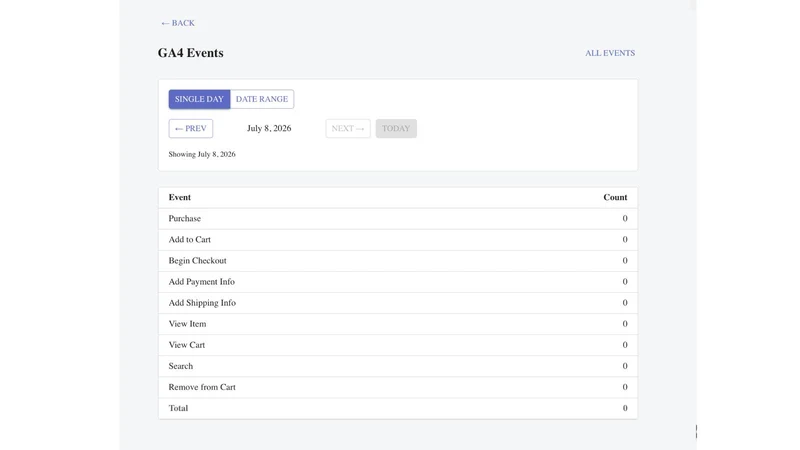The height and width of the screenshot is (450, 800).
Task: Click the Count column header
Action: click(x=615, y=197)
